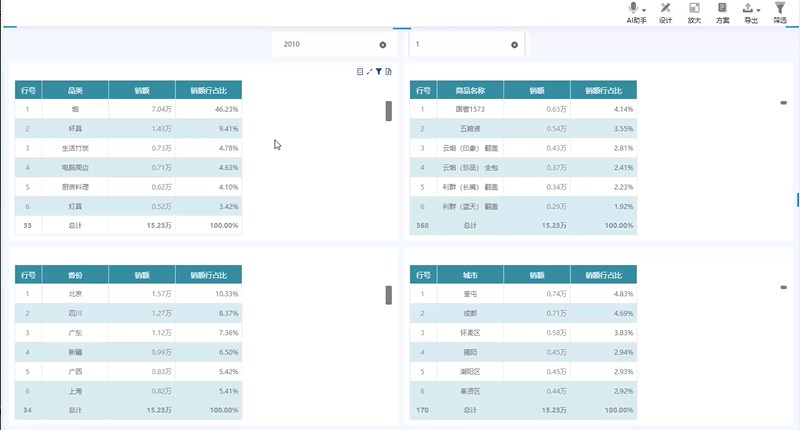Expand the 导出 dropdown arrow
Screen dimensions: 800x430
click(758, 10)
